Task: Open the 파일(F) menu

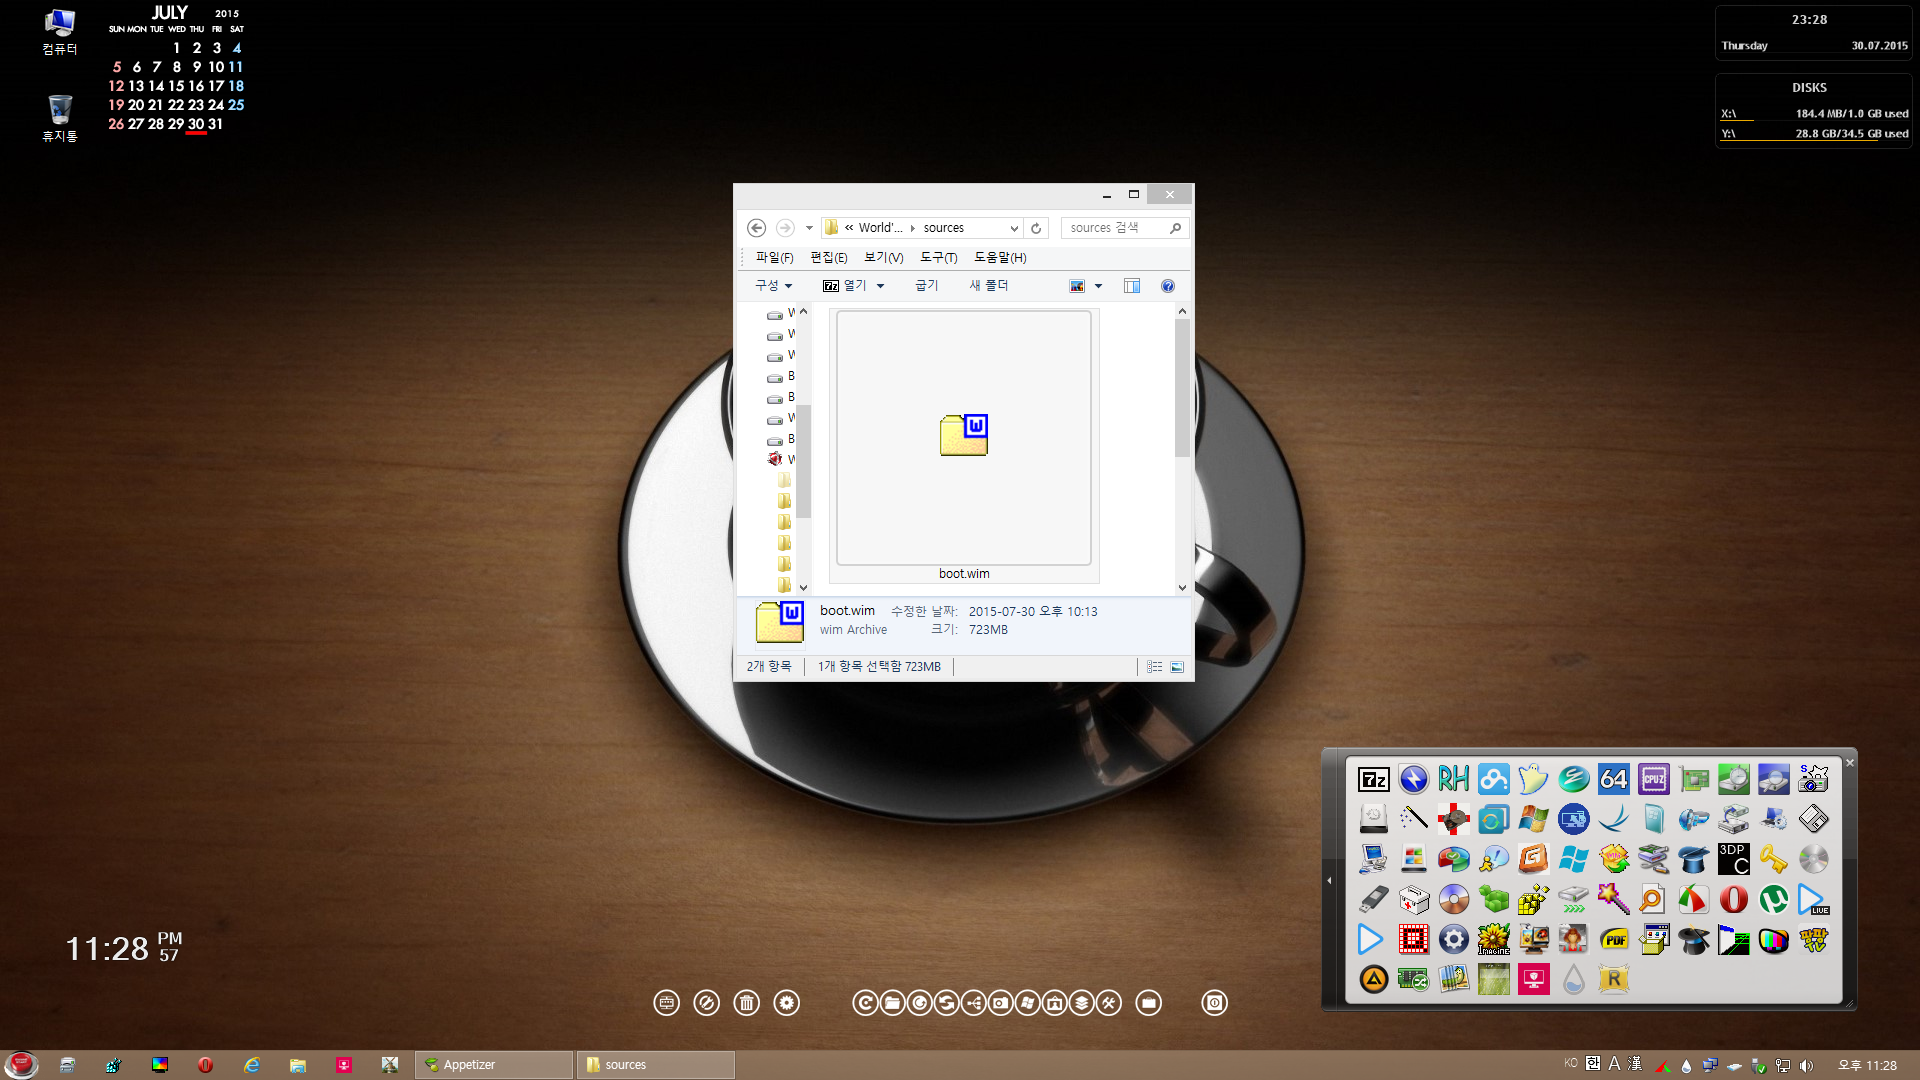Action: 774,258
